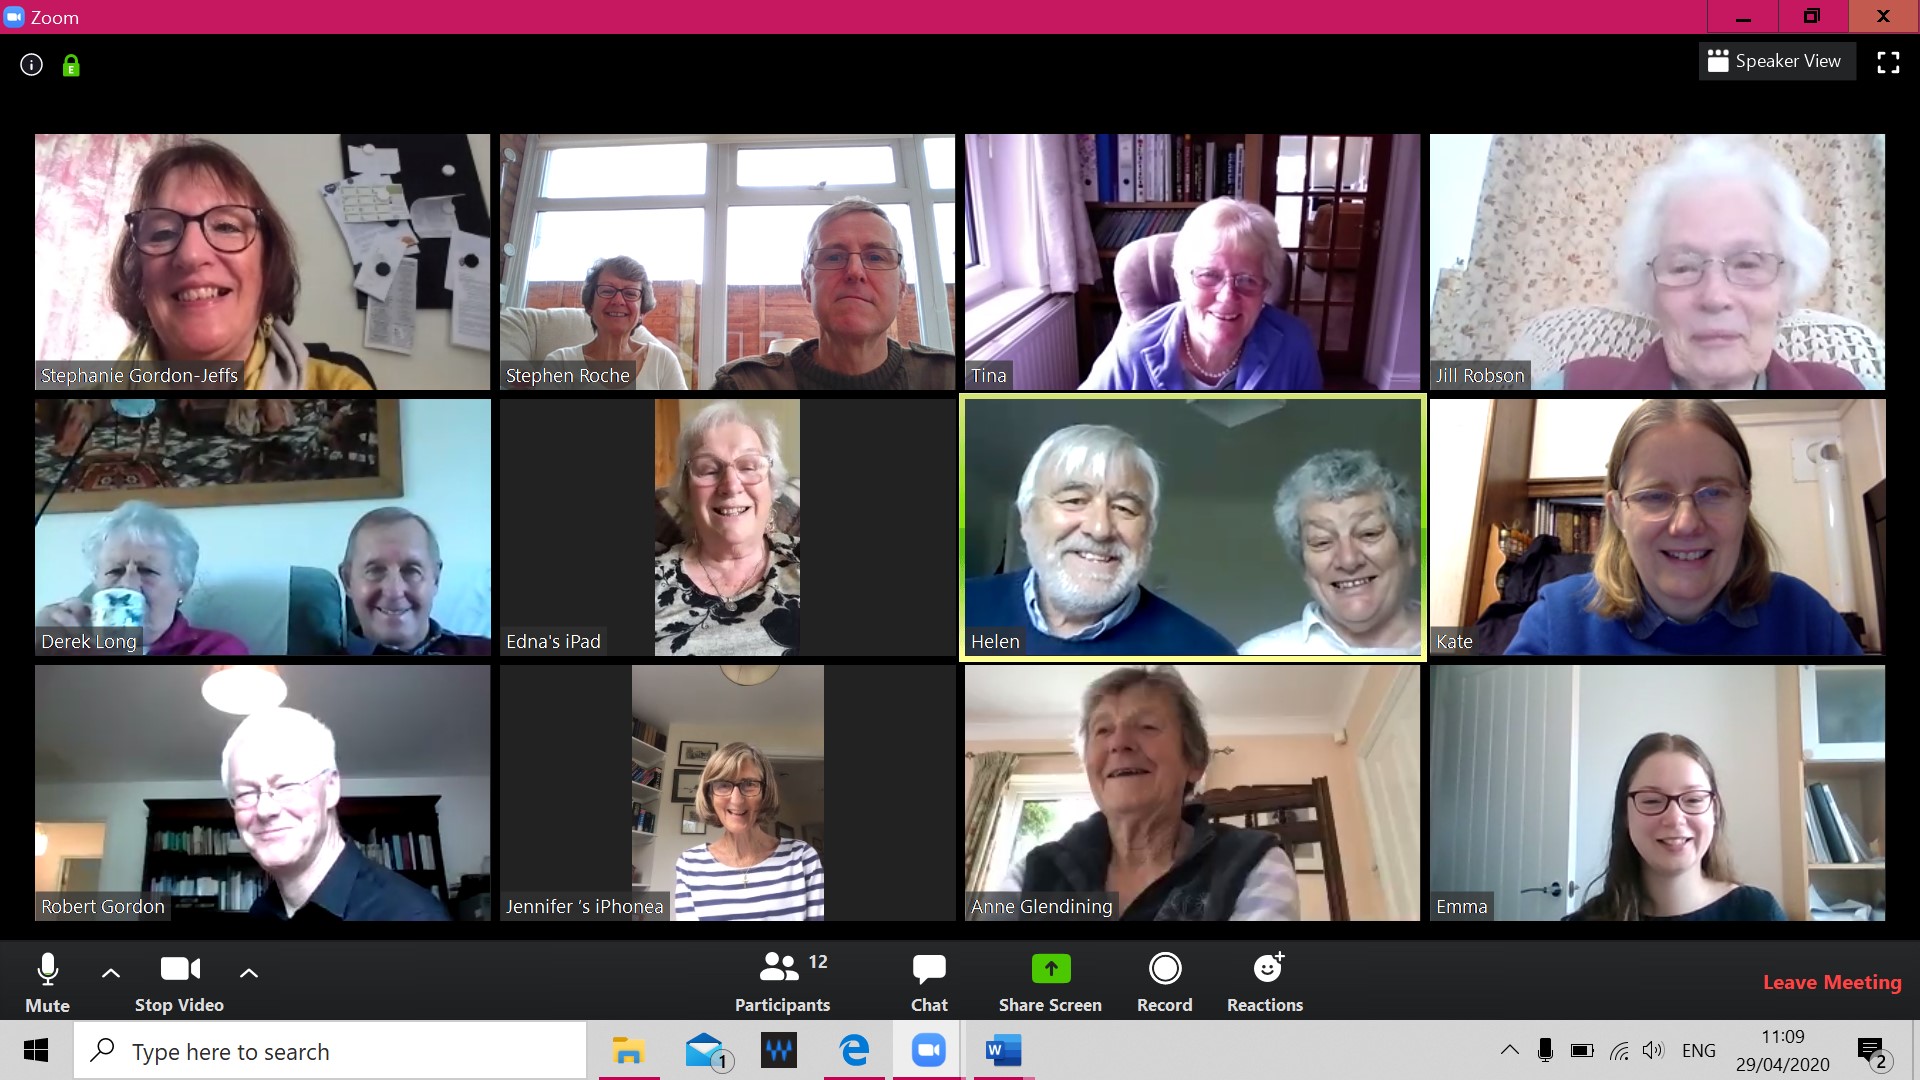
Task: Open the Participants panel
Action: [x=782, y=981]
